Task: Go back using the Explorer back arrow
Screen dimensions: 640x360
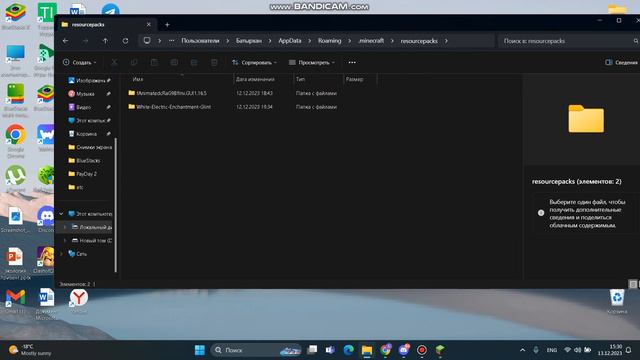Action: coord(66,41)
